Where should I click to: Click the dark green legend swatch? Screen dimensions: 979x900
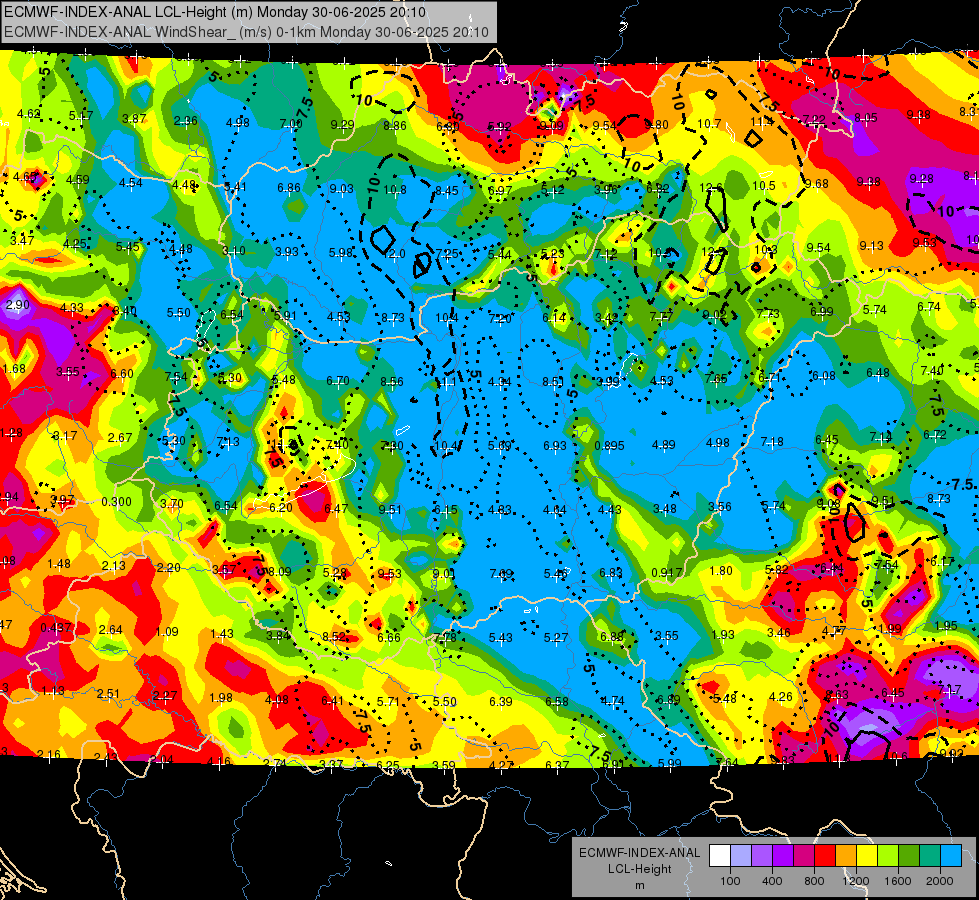pyautogui.click(x=909, y=856)
